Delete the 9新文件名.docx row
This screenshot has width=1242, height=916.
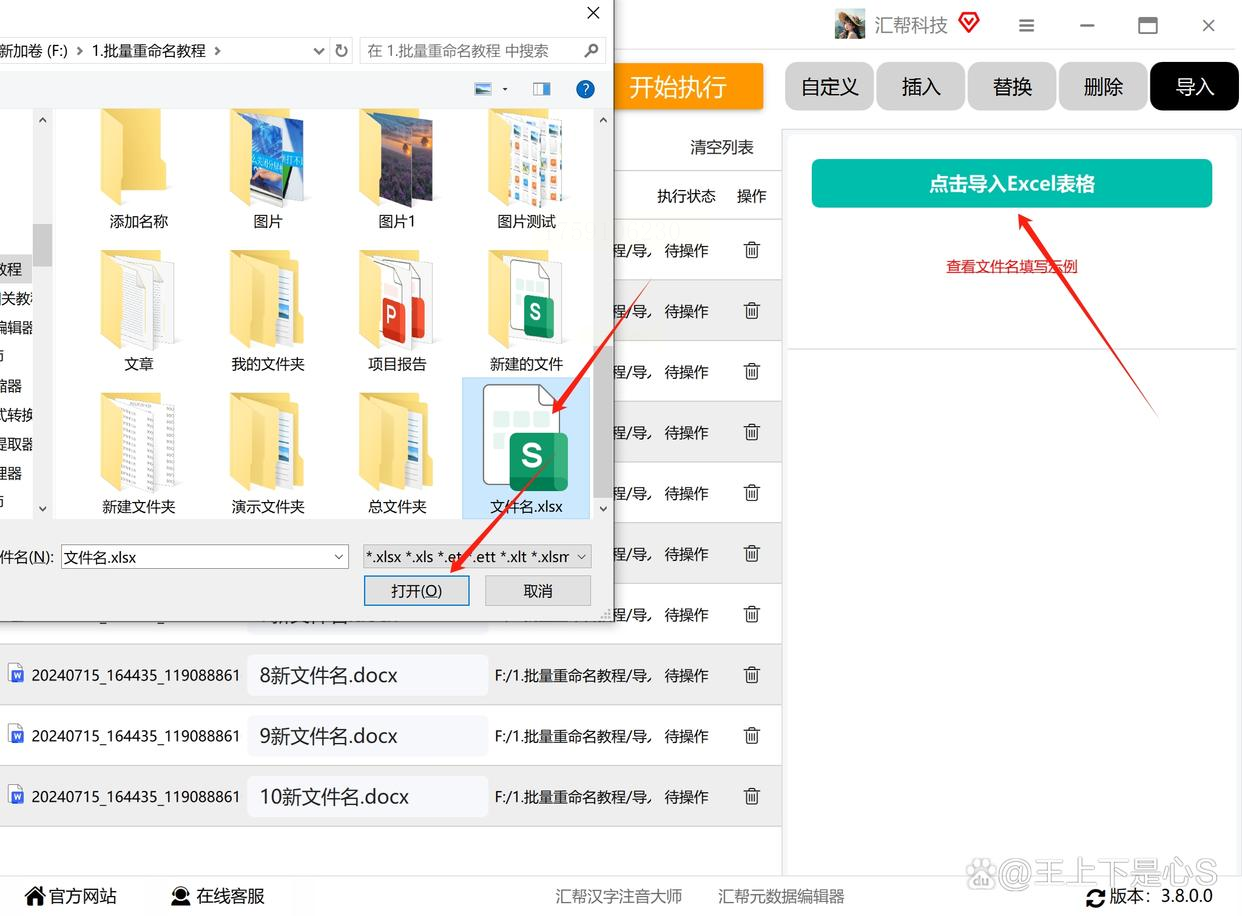tap(752, 736)
